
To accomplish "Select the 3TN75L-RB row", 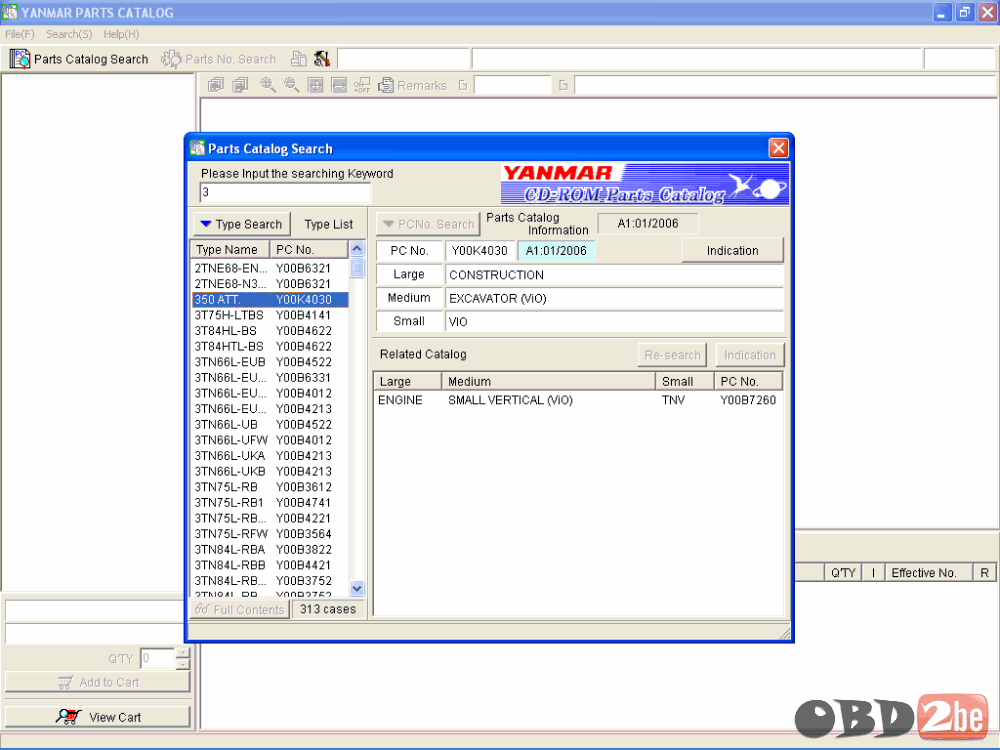I will [x=270, y=487].
